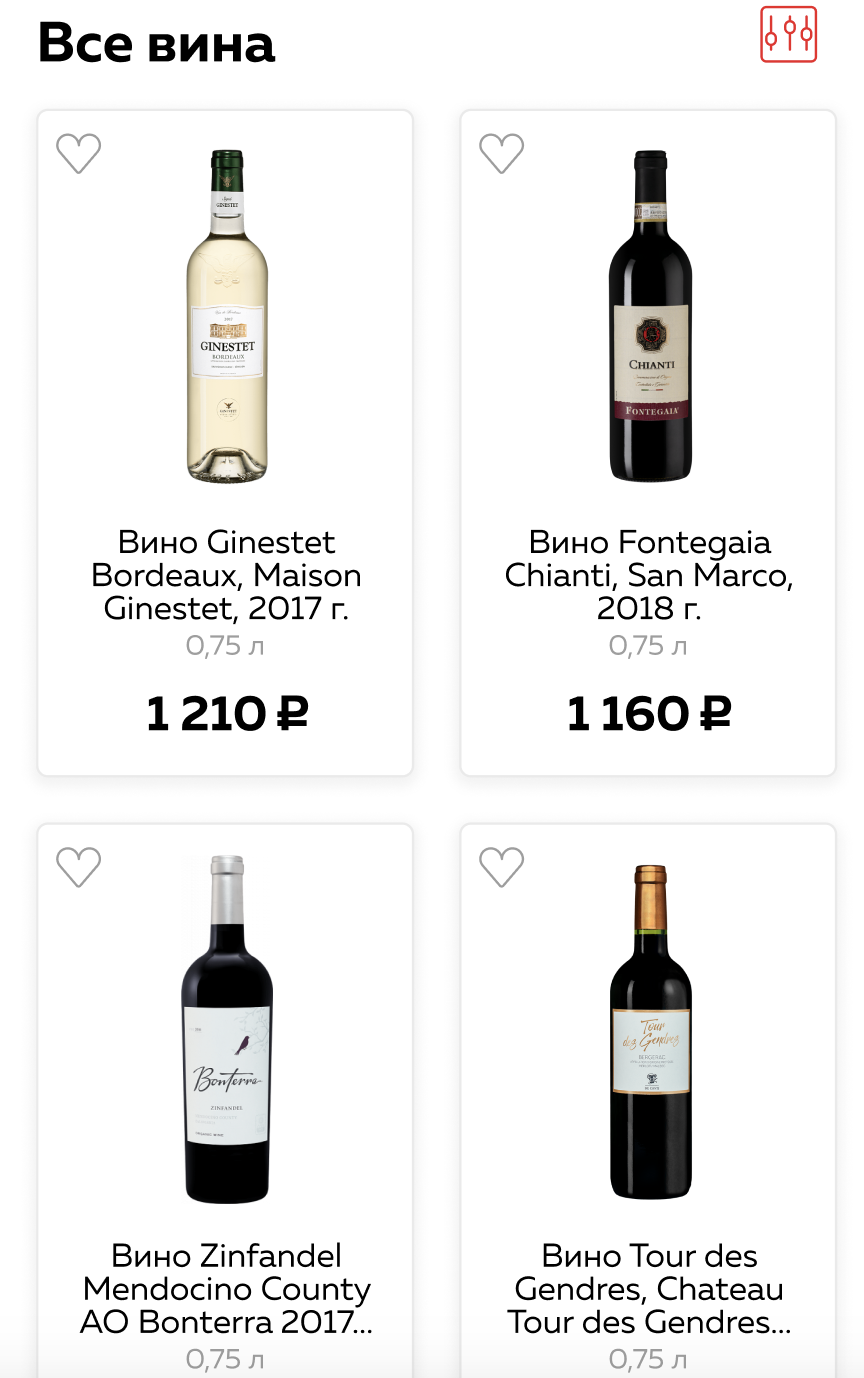Tap the 0,75 л volume under Fontegaia Chianti

tap(648, 646)
